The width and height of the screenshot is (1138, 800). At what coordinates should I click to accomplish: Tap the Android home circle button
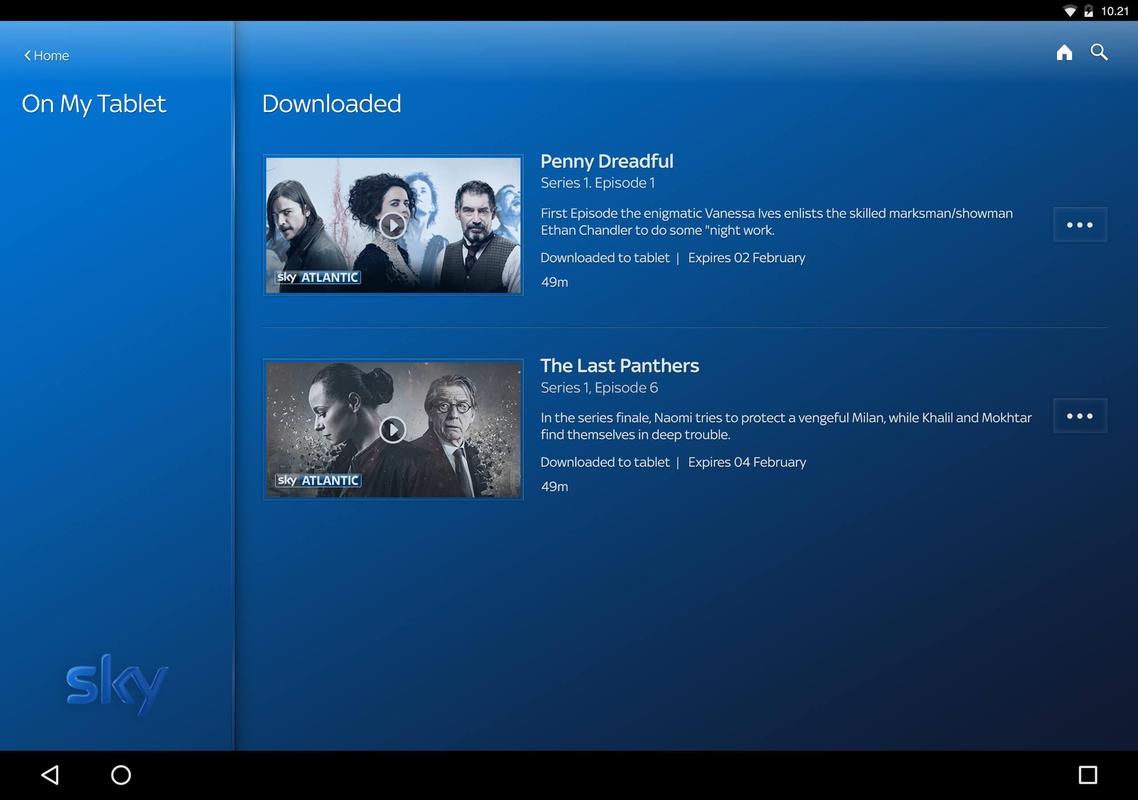pyautogui.click(x=120, y=775)
